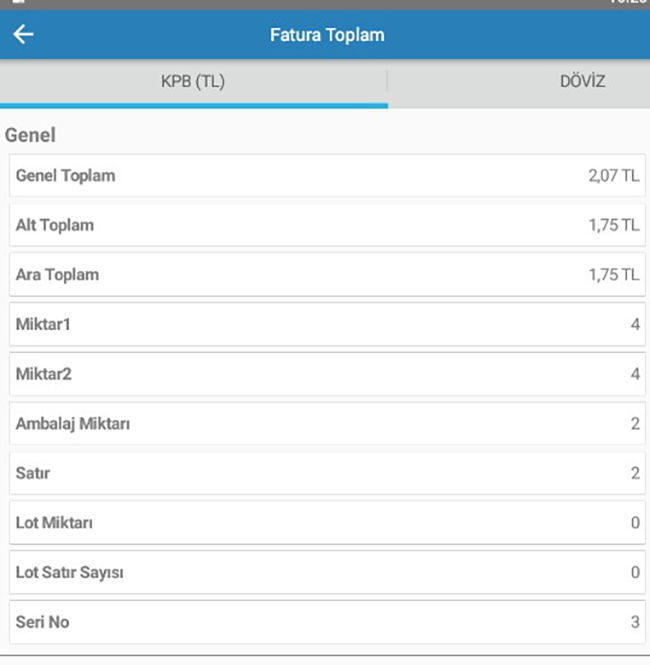Switch to the DÖVİZ tab
Screen dimensions: 650x665
click(582, 81)
